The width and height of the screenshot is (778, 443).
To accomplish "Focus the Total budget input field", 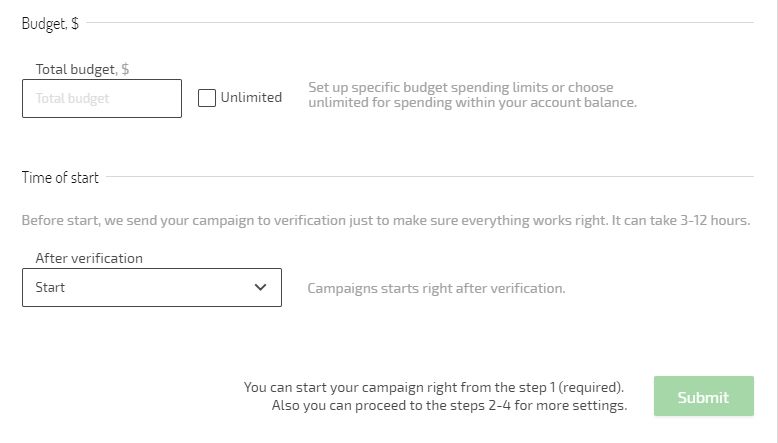I will (x=102, y=98).
